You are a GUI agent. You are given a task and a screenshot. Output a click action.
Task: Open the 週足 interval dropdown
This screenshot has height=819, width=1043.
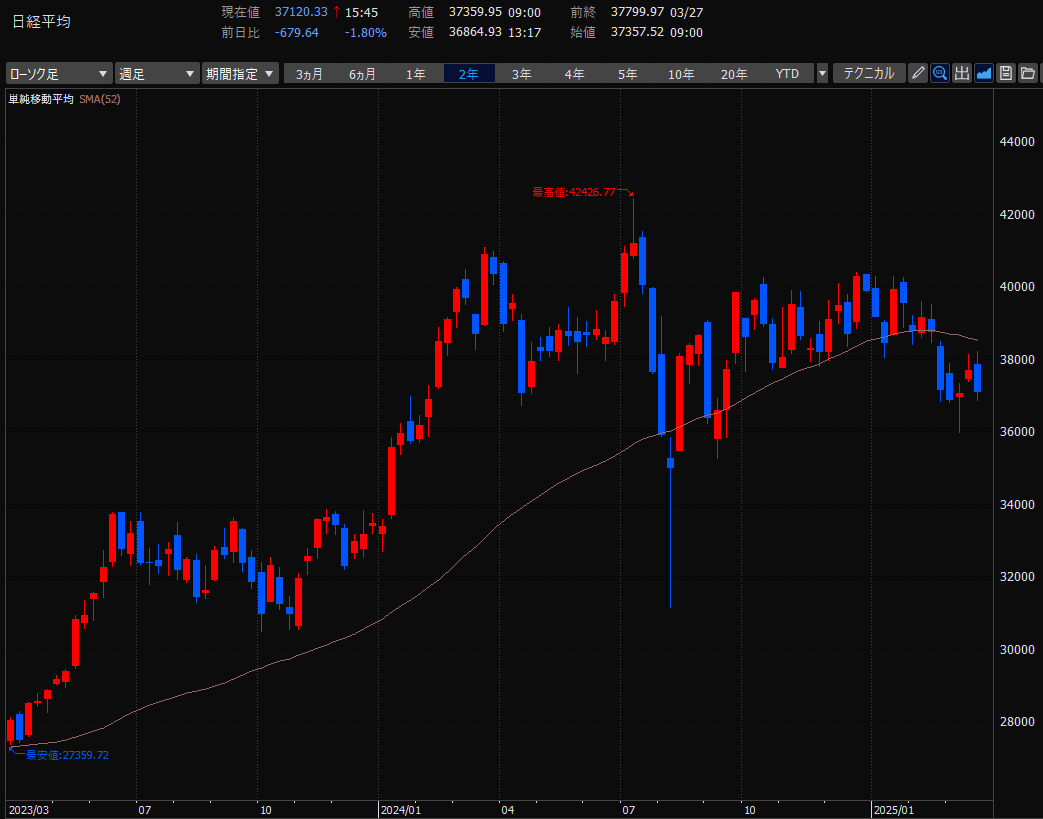click(x=157, y=73)
